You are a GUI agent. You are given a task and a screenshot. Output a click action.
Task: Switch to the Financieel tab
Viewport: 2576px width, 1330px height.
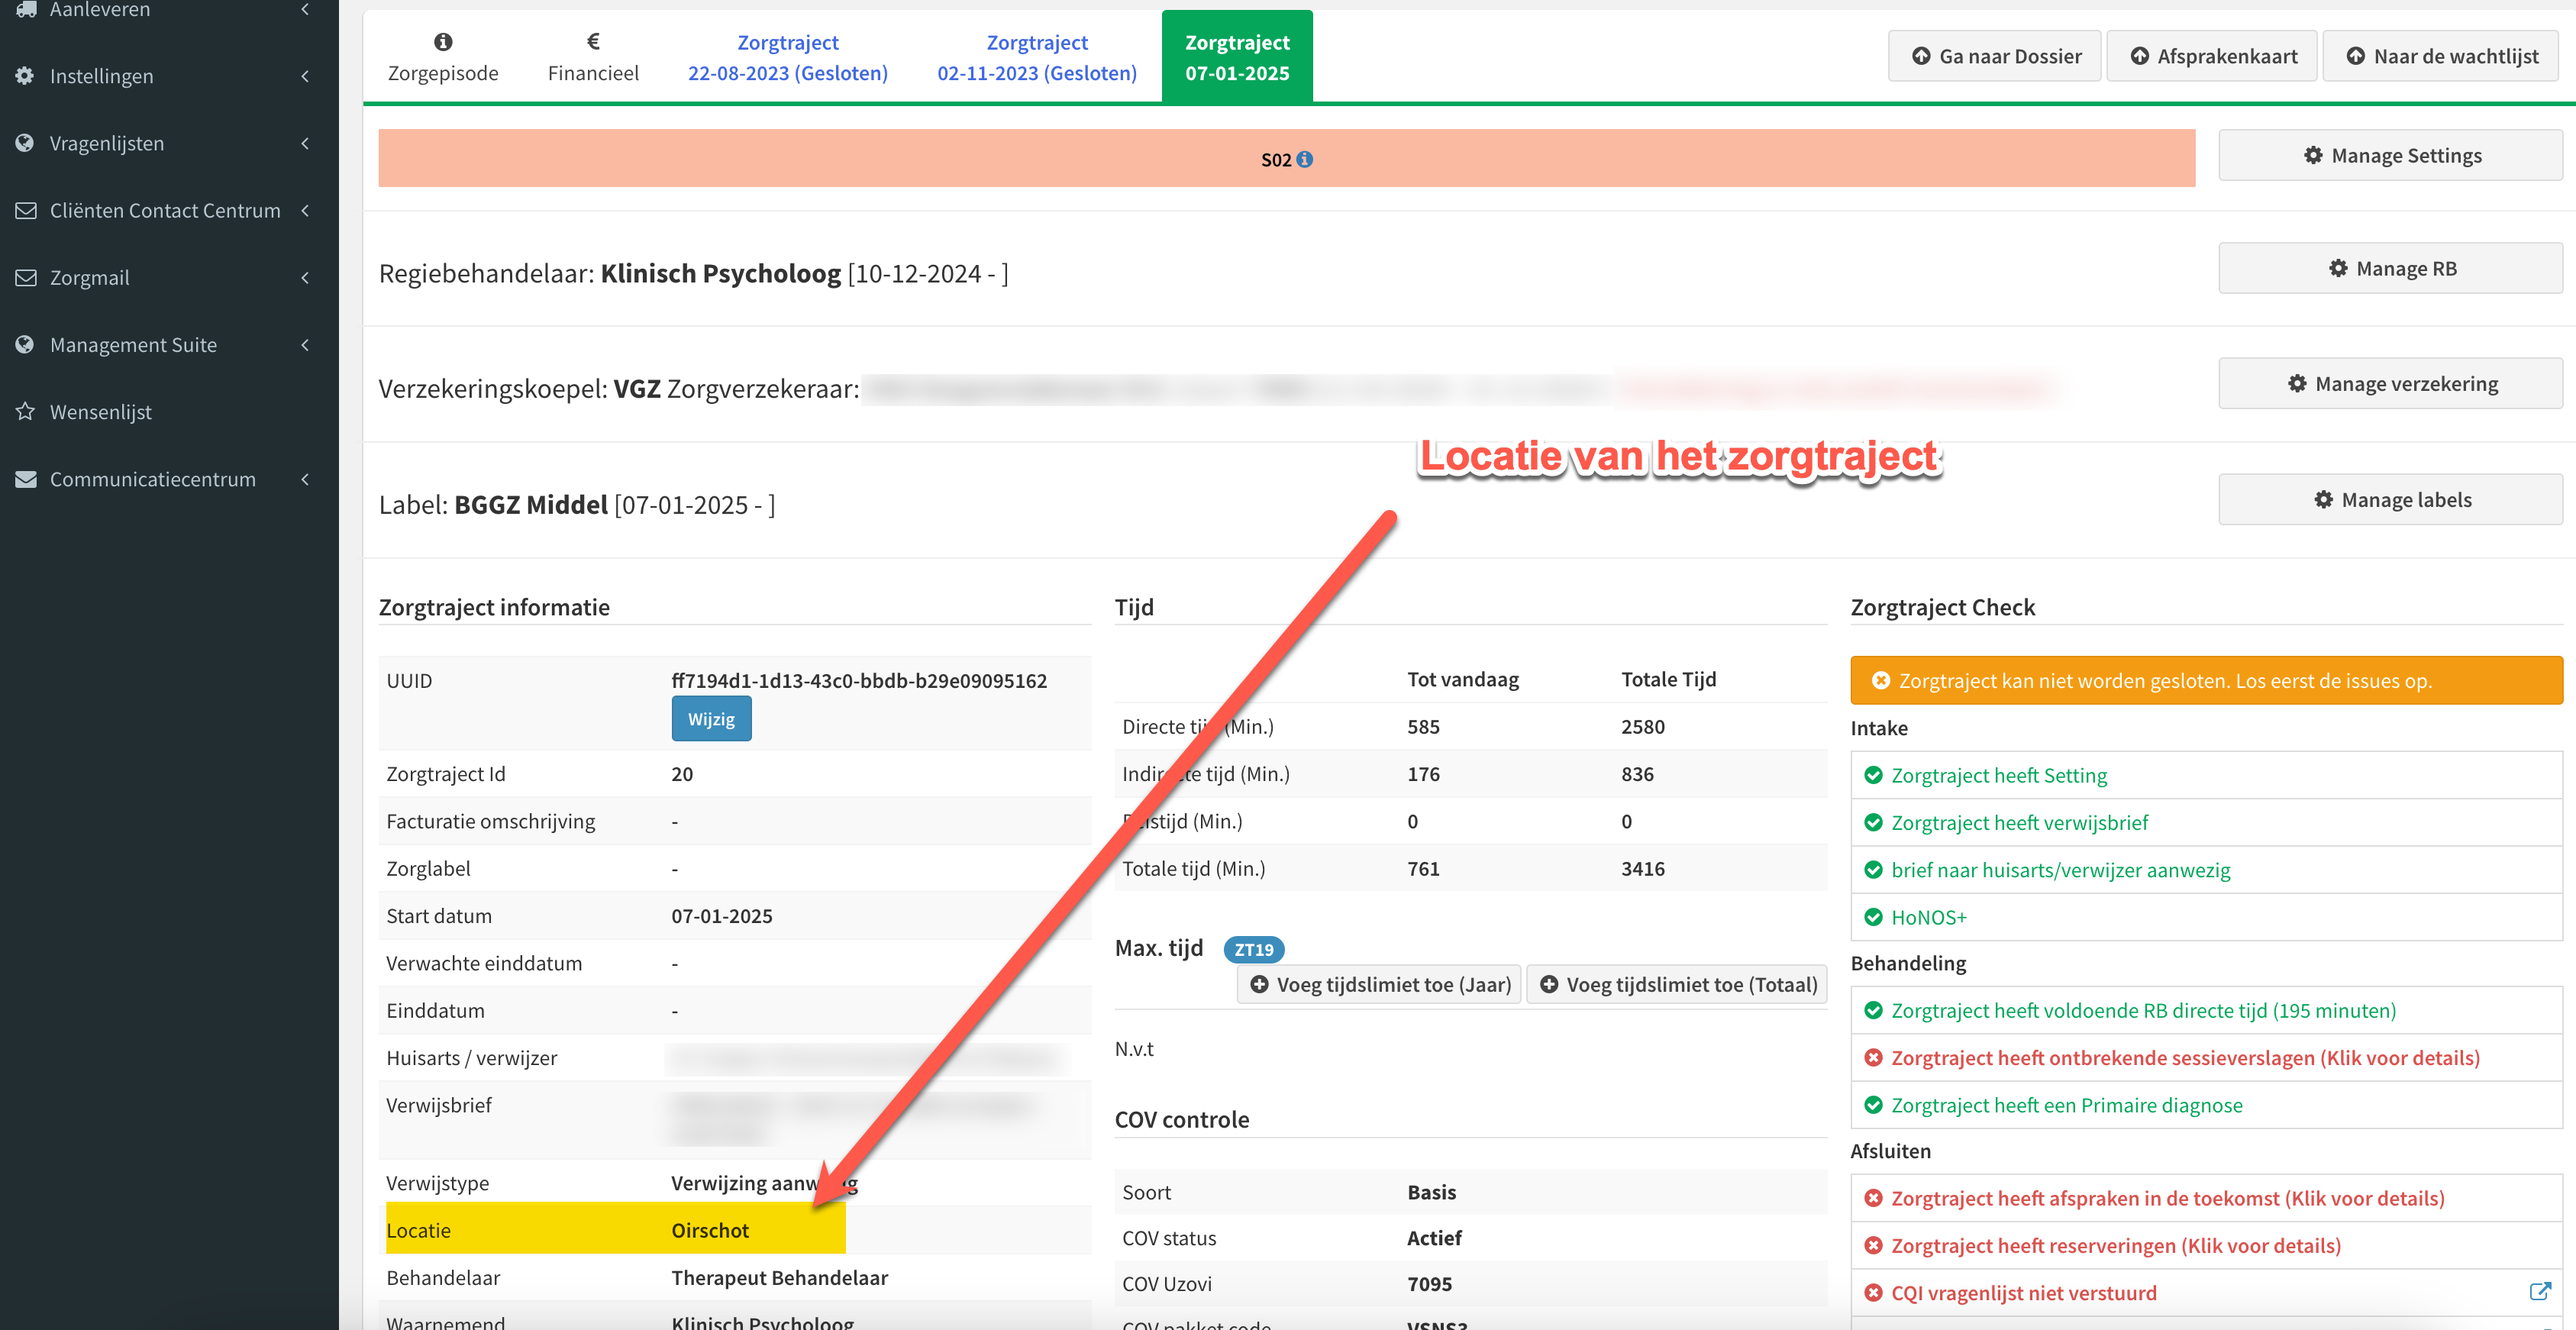point(593,56)
